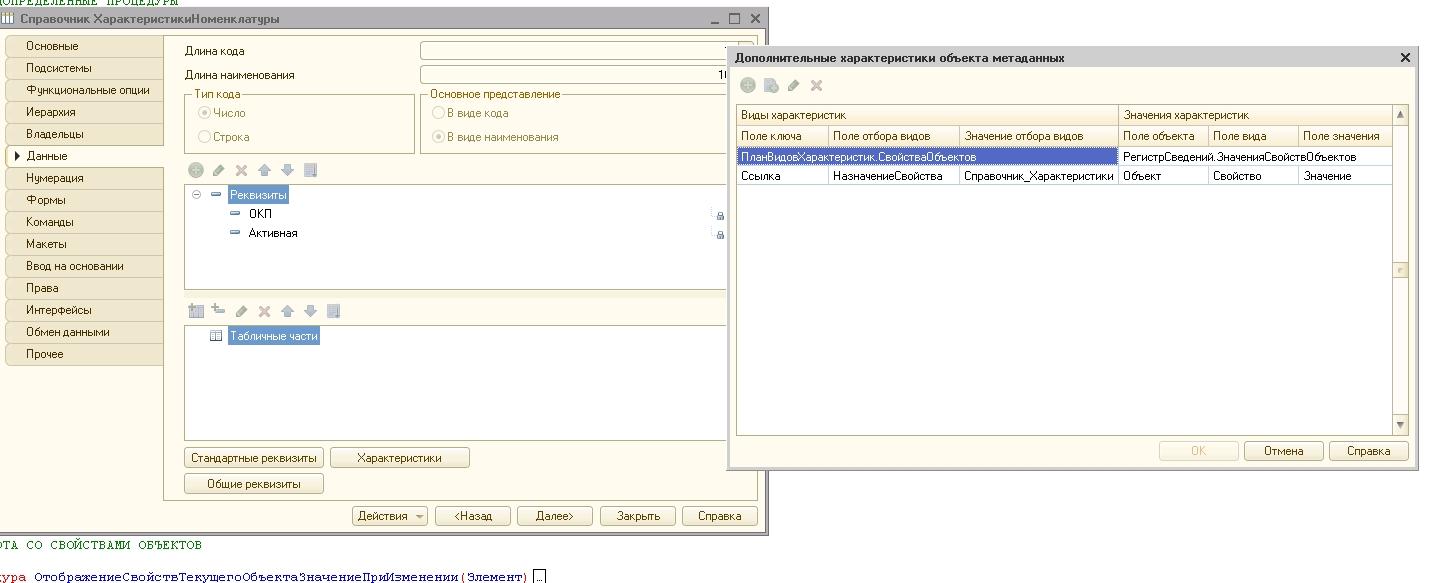Select the Число code type radio button

click(205, 113)
